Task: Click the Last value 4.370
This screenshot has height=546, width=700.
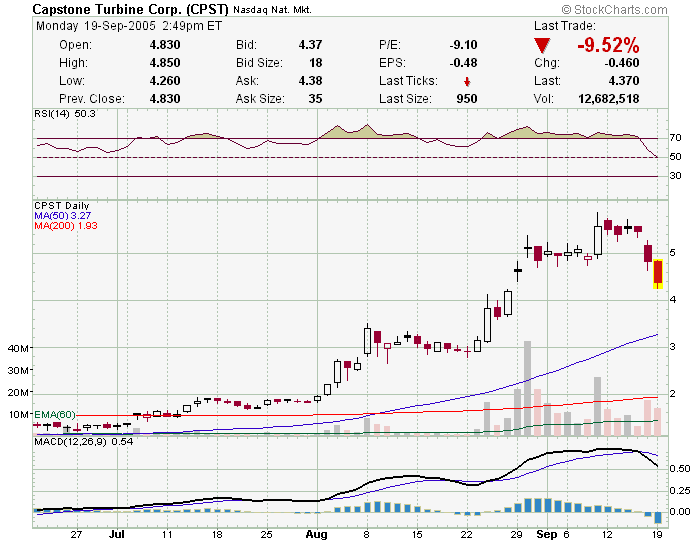Action: [x=624, y=81]
